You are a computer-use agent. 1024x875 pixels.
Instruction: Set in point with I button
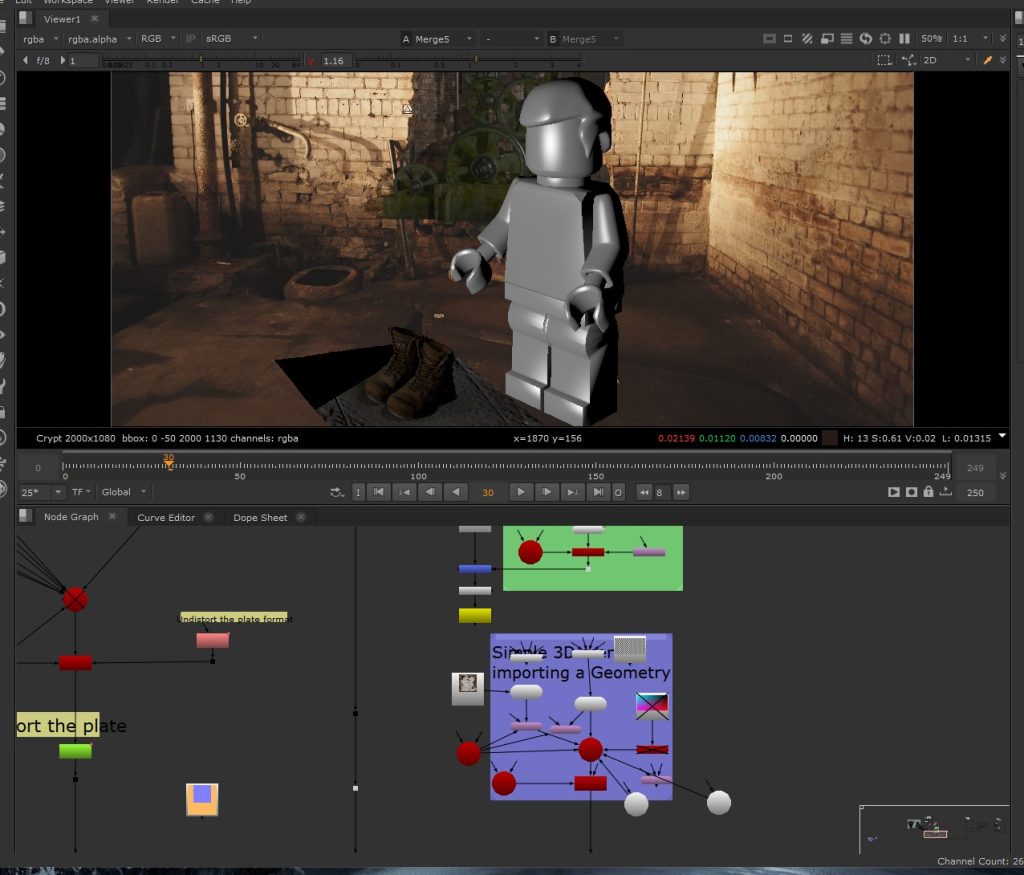click(358, 492)
